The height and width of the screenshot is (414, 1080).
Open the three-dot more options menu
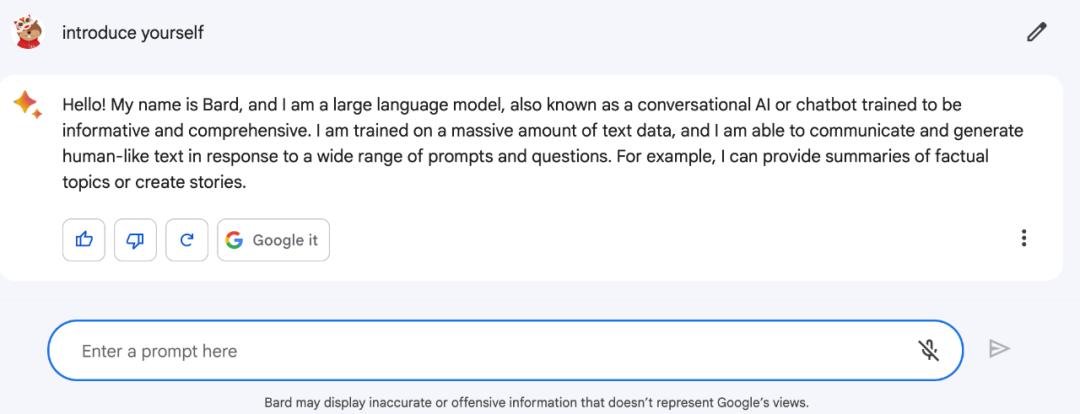[x=1023, y=238]
